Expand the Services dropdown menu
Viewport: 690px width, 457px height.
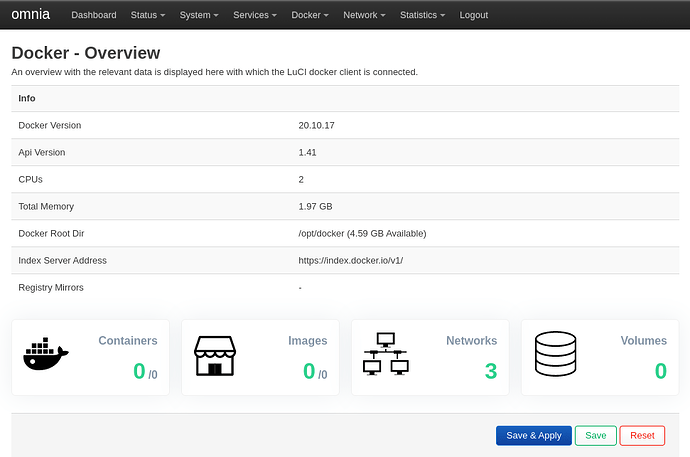pos(255,15)
